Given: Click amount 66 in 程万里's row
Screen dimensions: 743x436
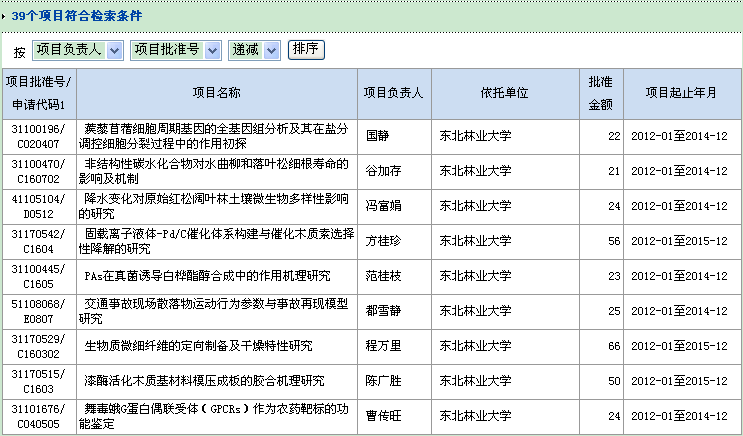Looking at the screenshot, I should (x=614, y=346).
